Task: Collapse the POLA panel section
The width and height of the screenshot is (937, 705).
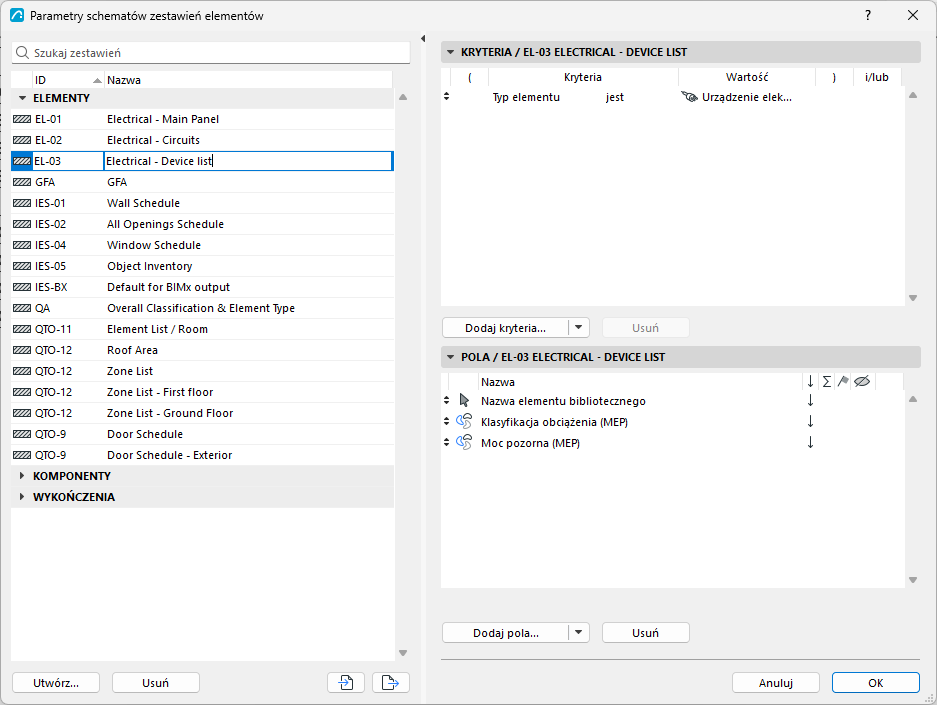Action: coord(451,357)
